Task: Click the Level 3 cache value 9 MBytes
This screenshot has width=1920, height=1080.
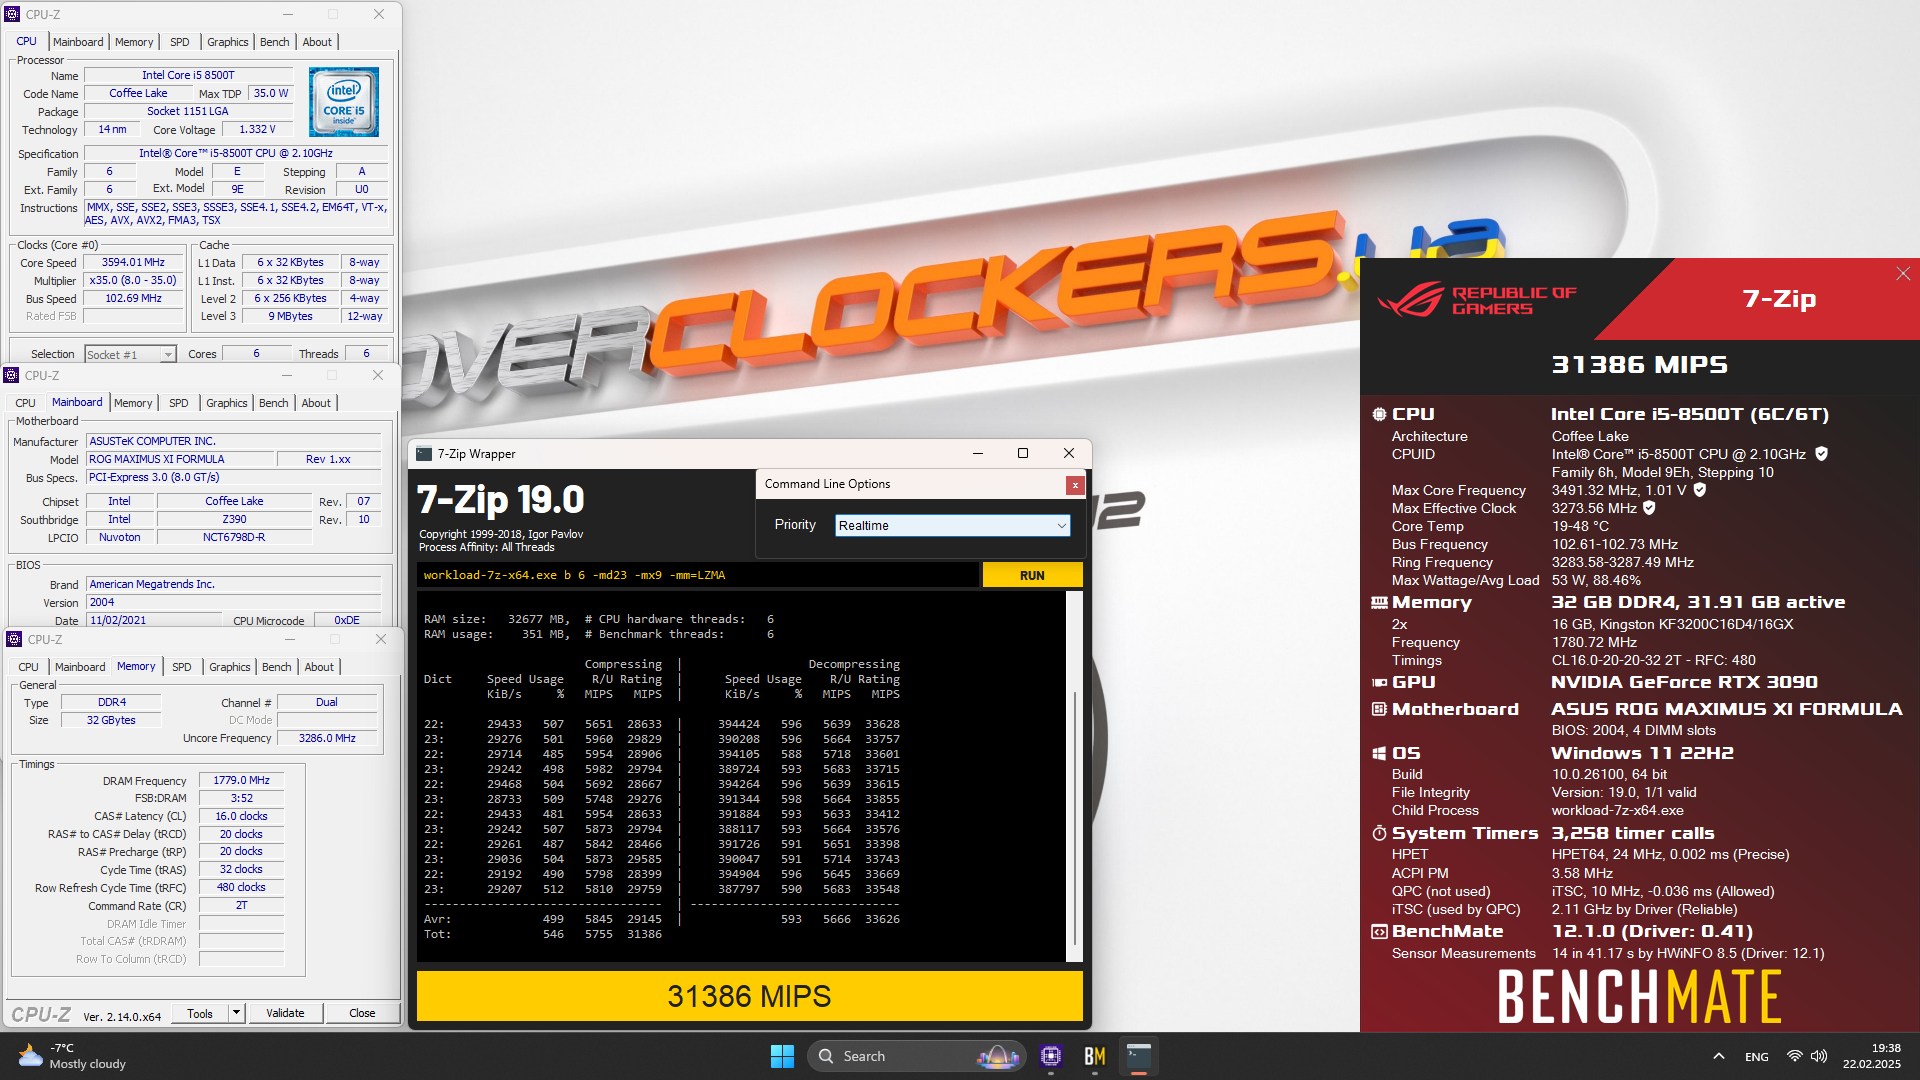Action: tap(290, 317)
